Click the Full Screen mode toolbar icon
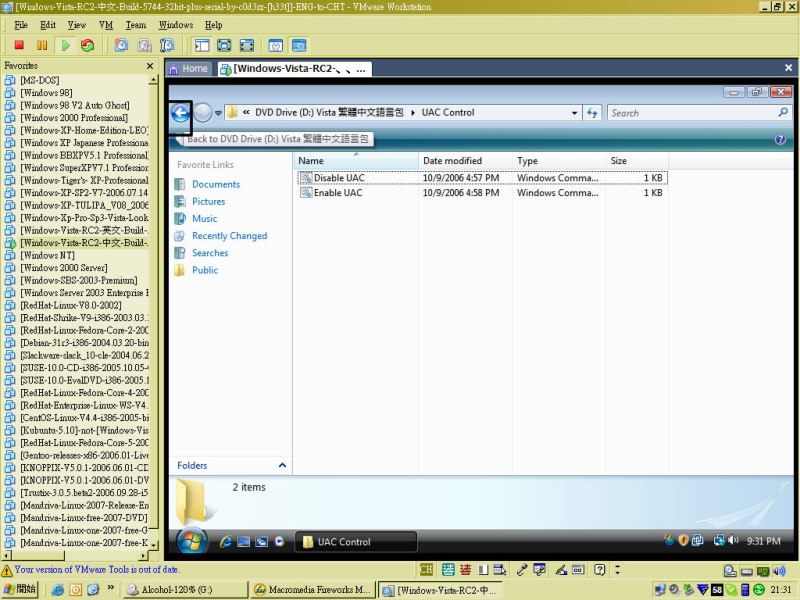This screenshot has height=600, width=800. click(247, 45)
